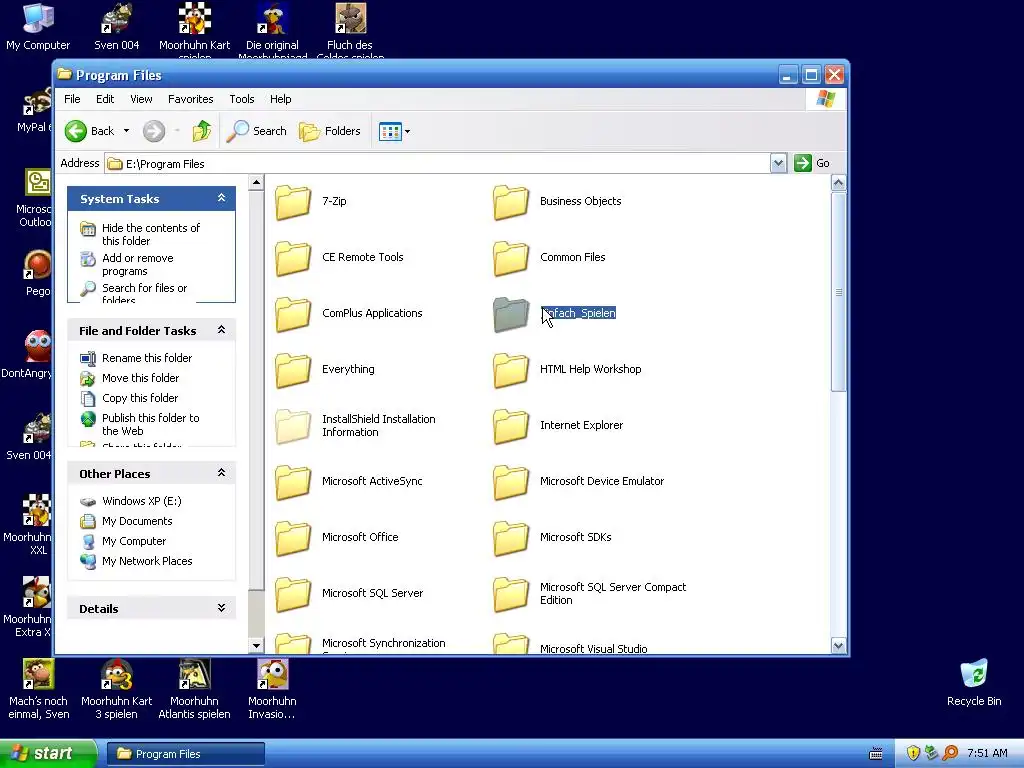Image resolution: width=1024 pixels, height=768 pixels.
Task: Open the File menu
Action: (72, 99)
